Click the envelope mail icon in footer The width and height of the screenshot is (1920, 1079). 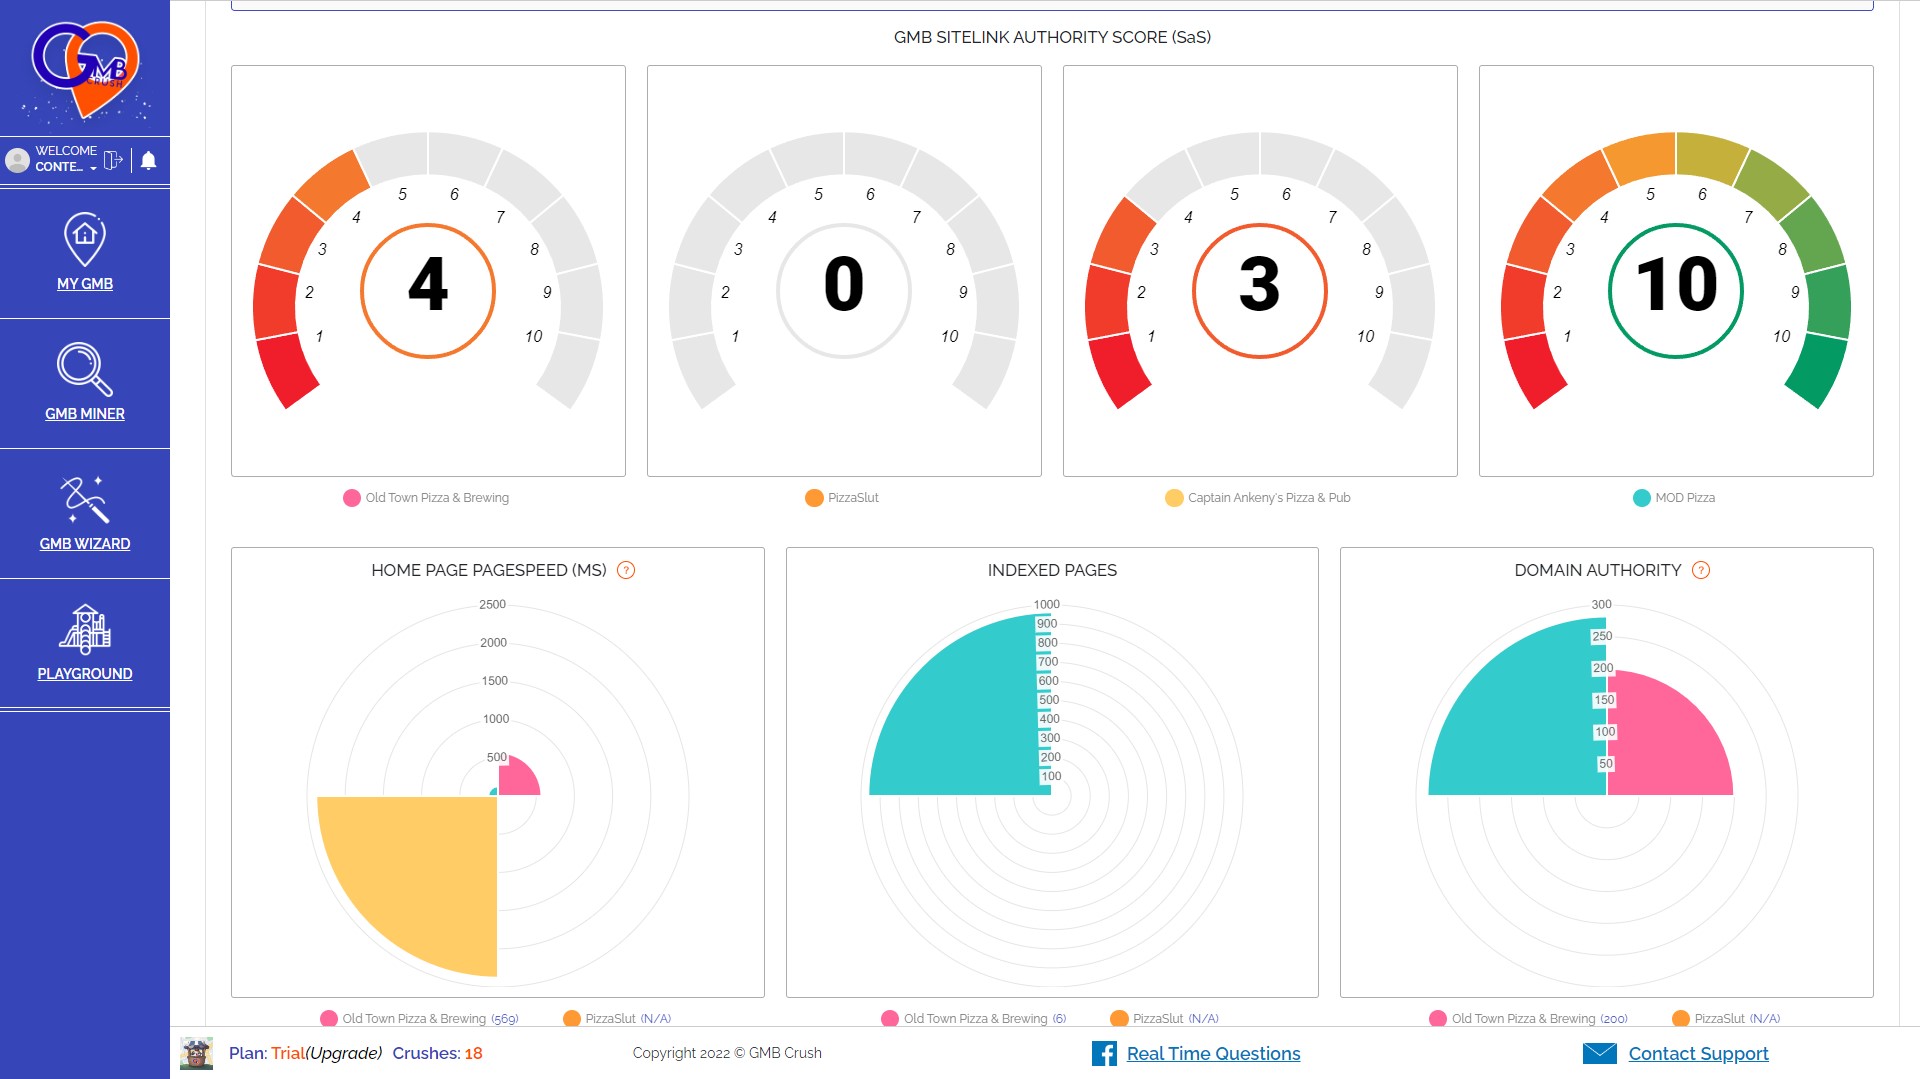point(1600,1053)
